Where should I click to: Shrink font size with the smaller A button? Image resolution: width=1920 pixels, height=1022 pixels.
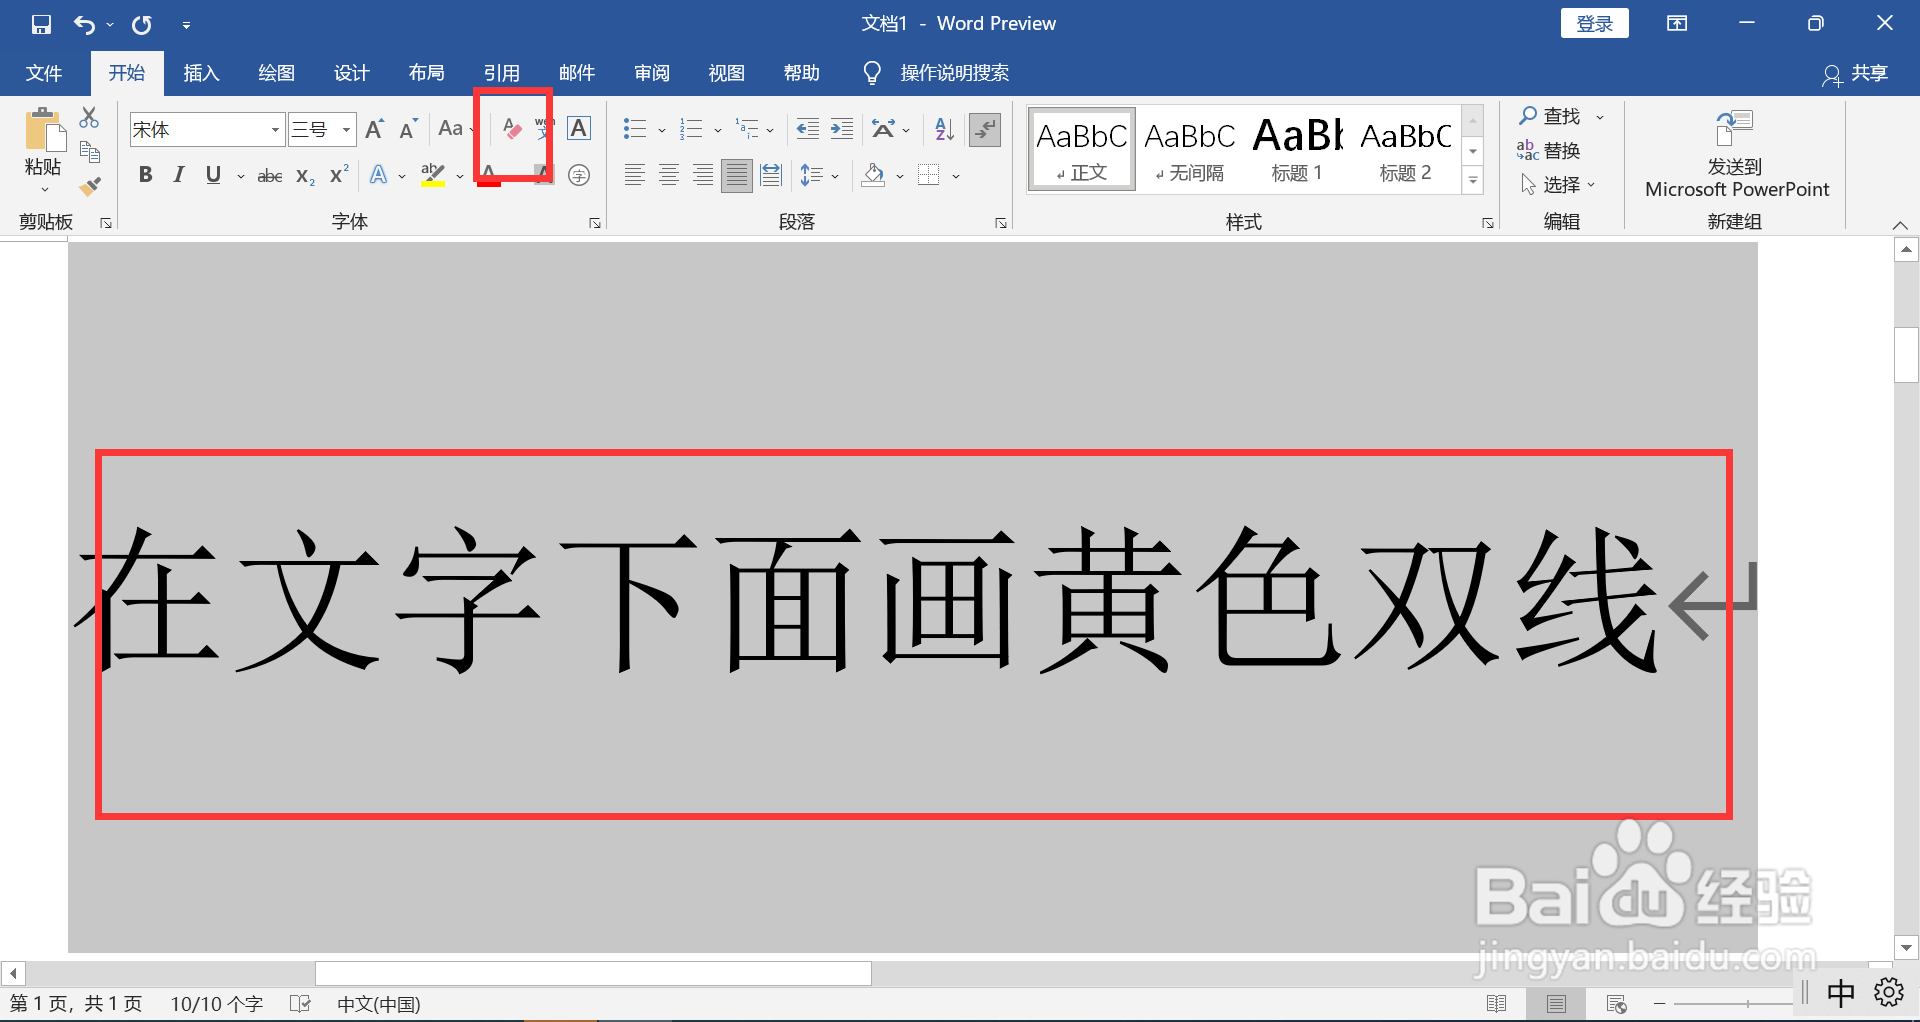(x=408, y=129)
